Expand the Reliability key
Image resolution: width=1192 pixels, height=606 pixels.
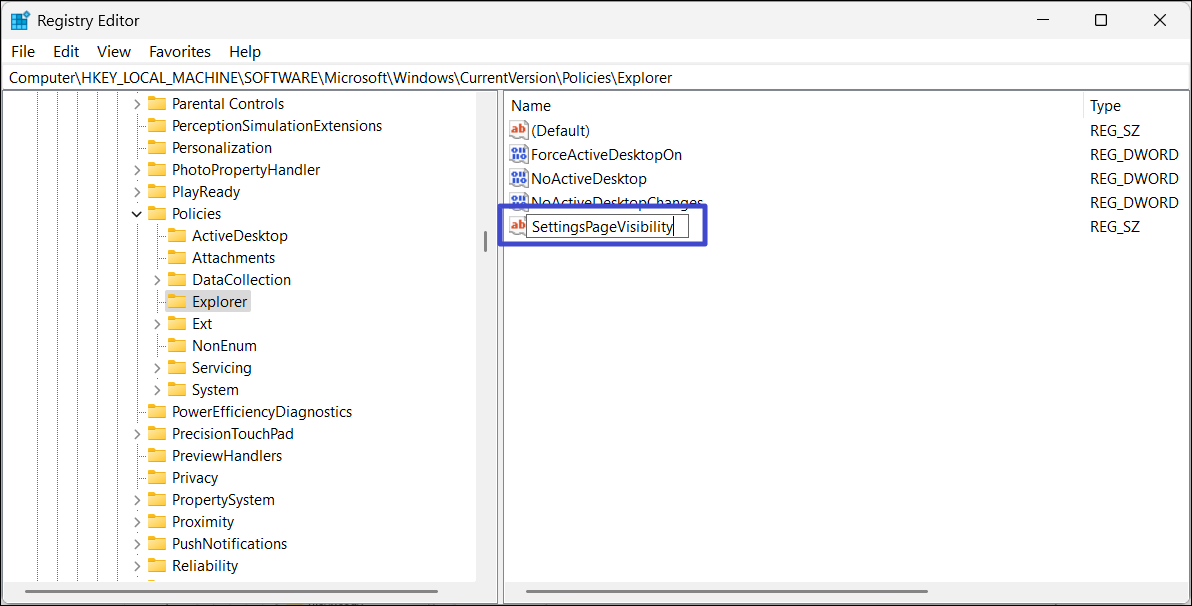(137, 566)
